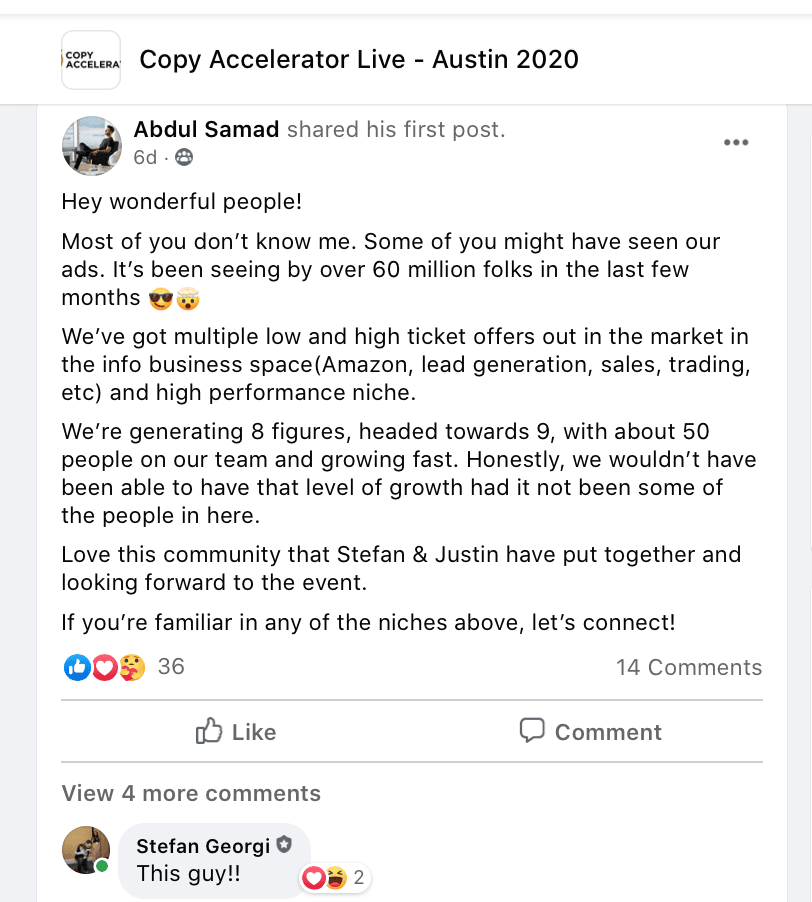
Task: Click Abdul Samad's profile picture
Action: 92,144
